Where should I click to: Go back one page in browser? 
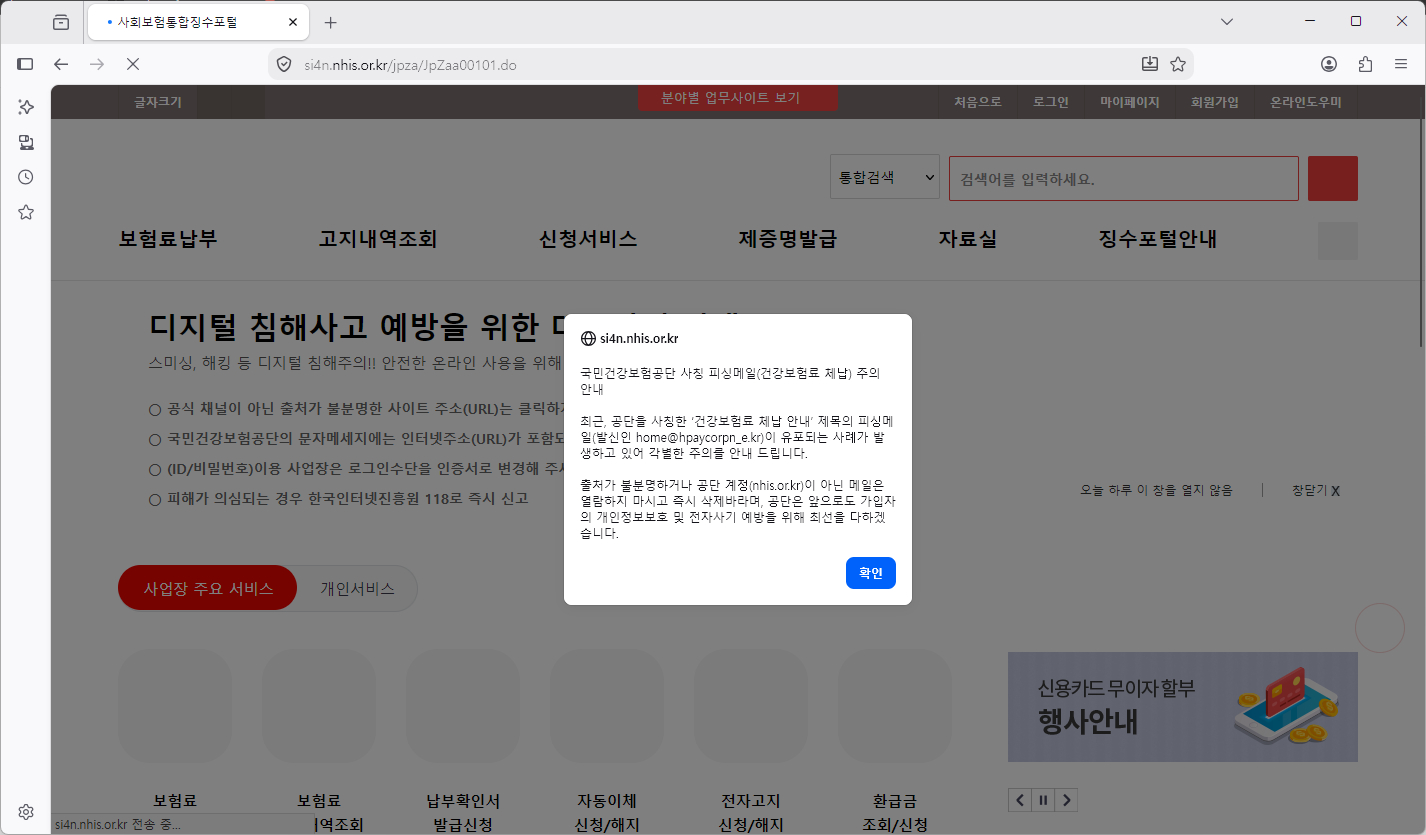[61, 64]
